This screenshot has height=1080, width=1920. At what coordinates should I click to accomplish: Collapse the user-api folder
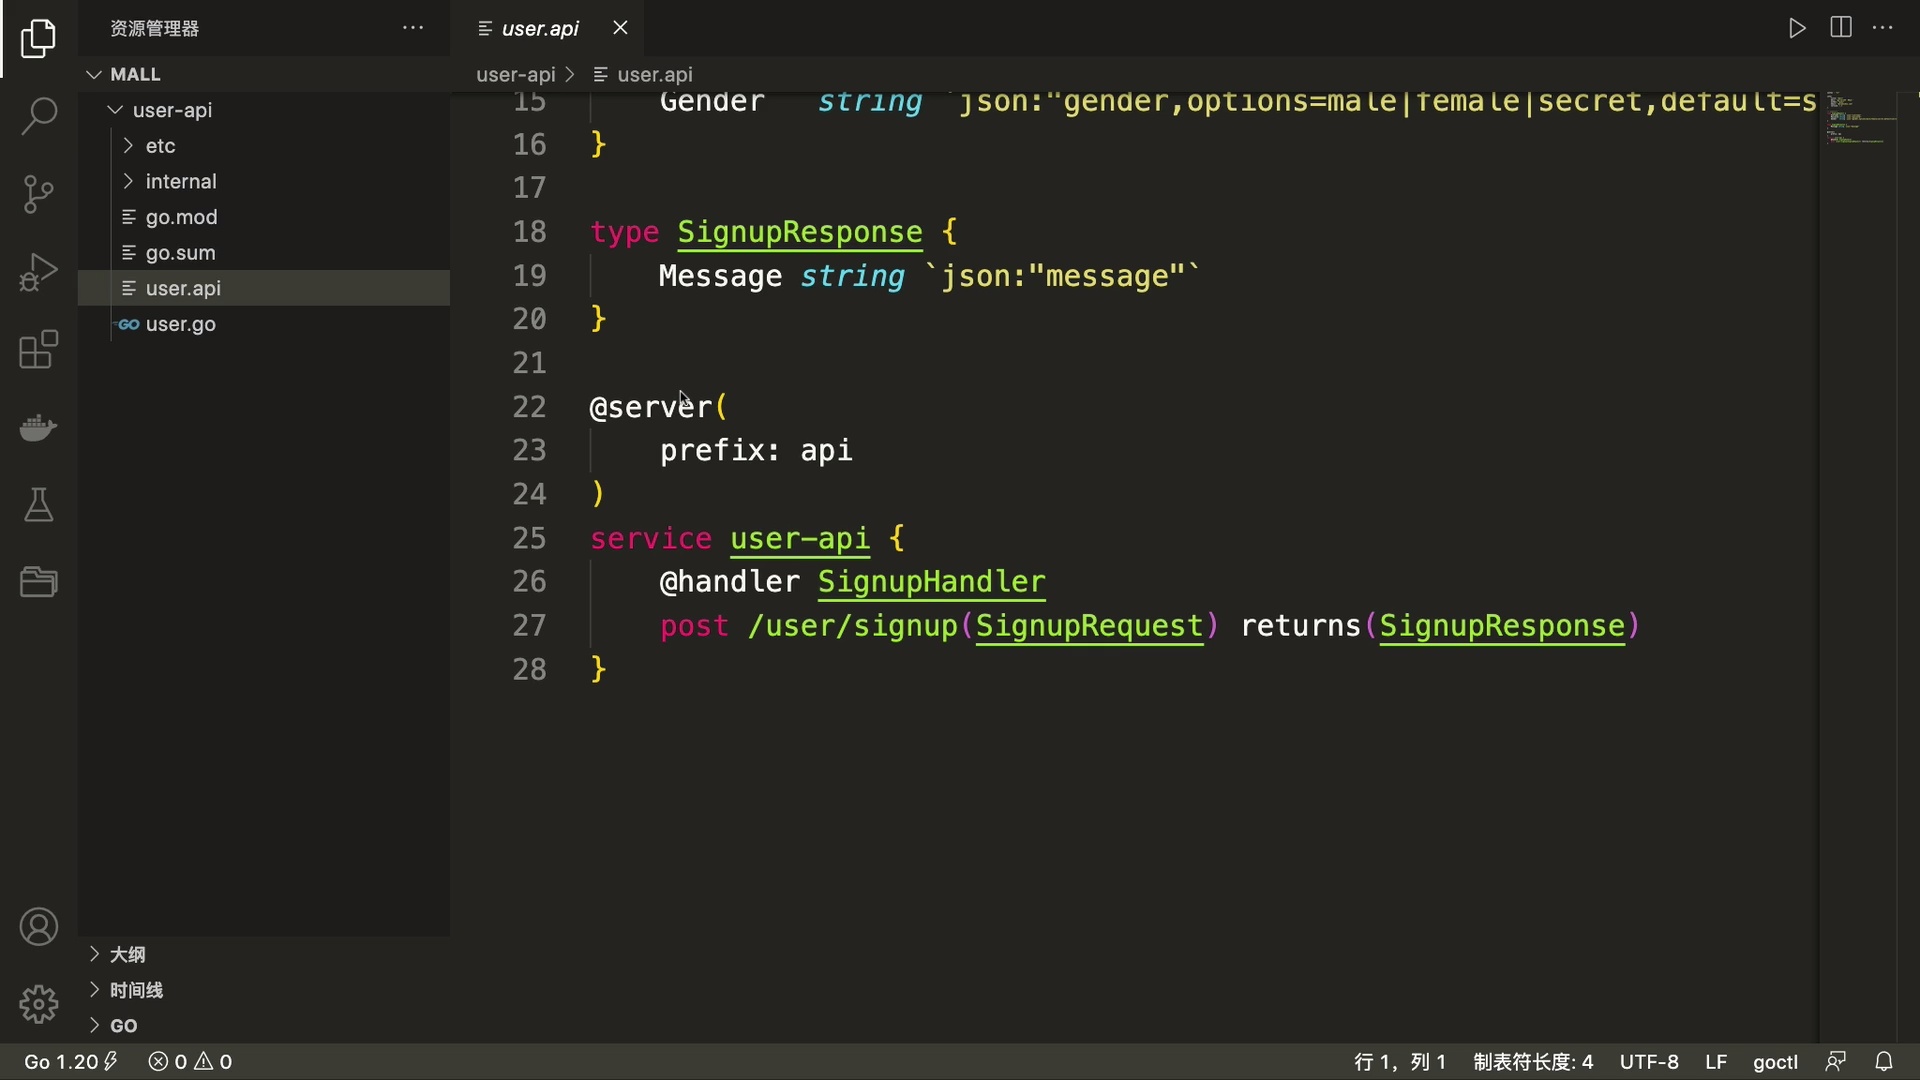[x=114, y=110]
